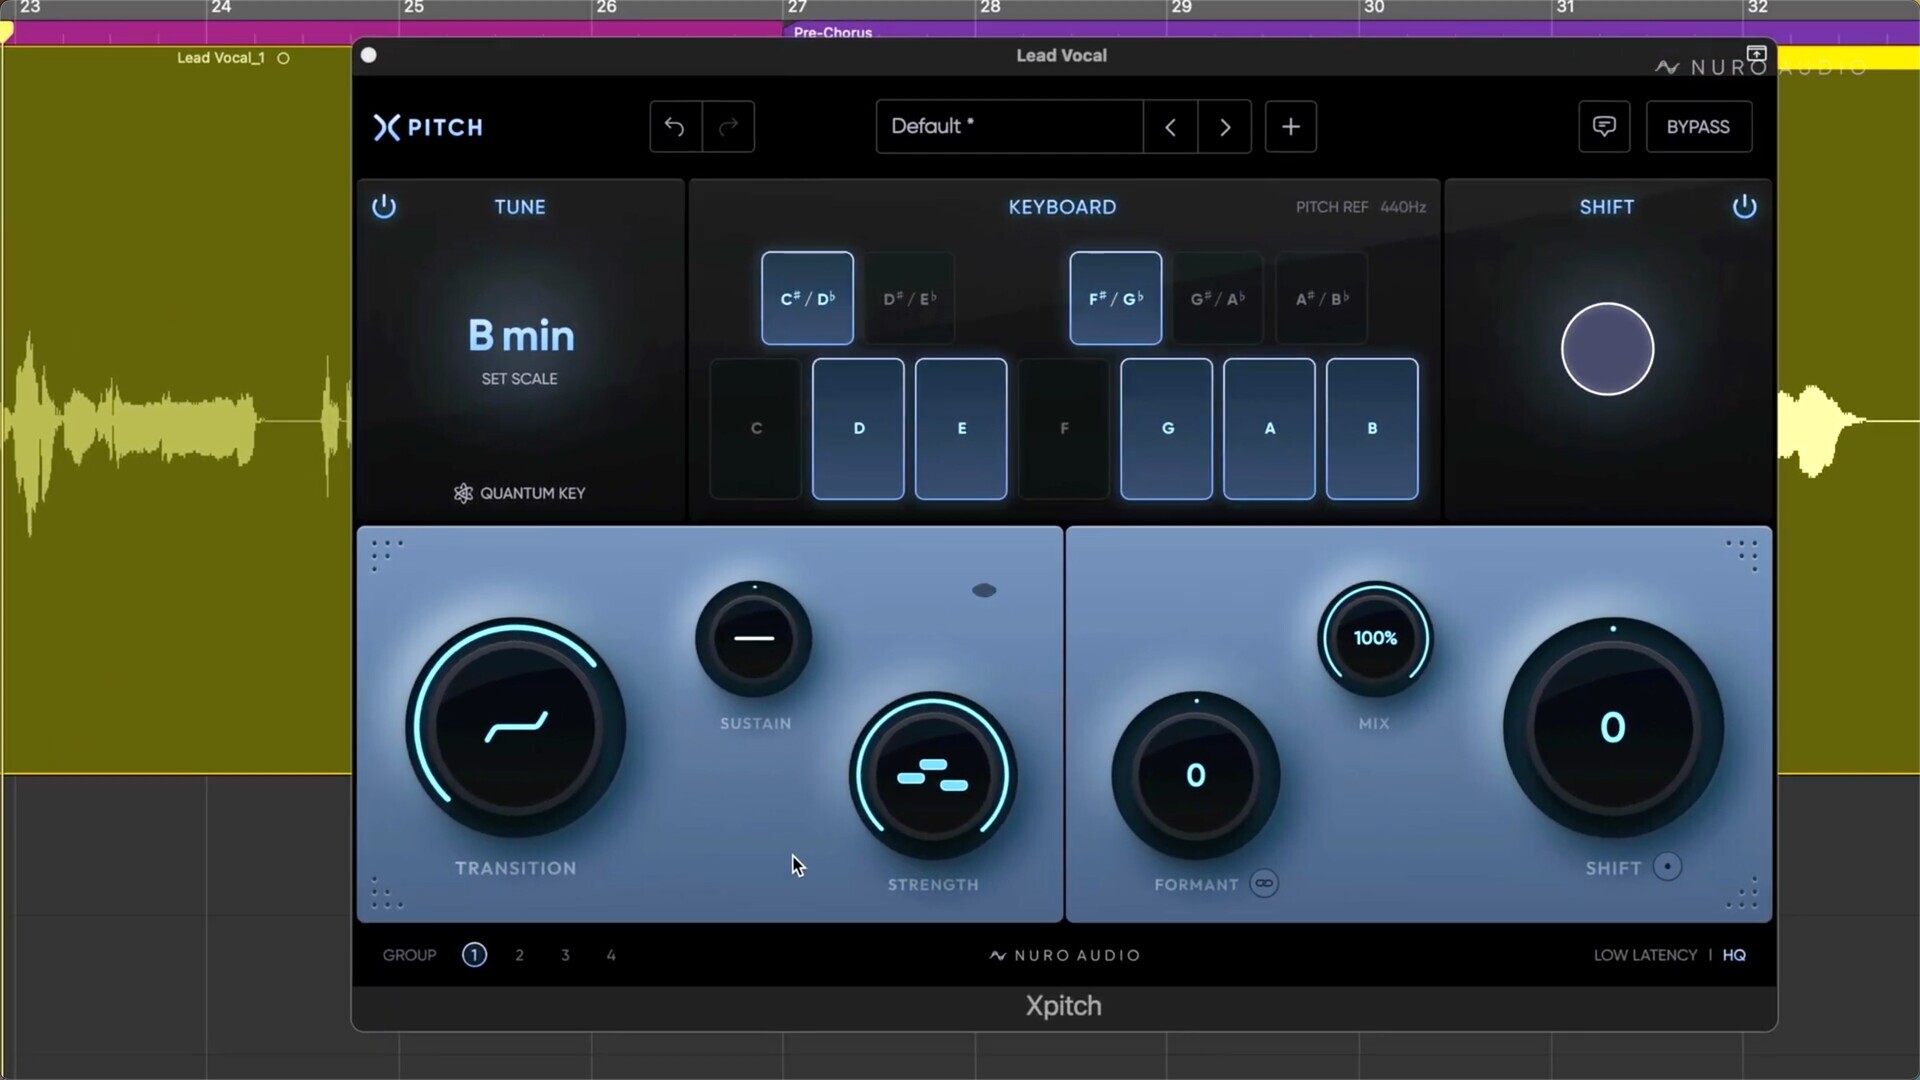Image resolution: width=1920 pixels, height=1080 pixels.
Task: Toggle the TUNE section power button
Action: tap(384, 207)
